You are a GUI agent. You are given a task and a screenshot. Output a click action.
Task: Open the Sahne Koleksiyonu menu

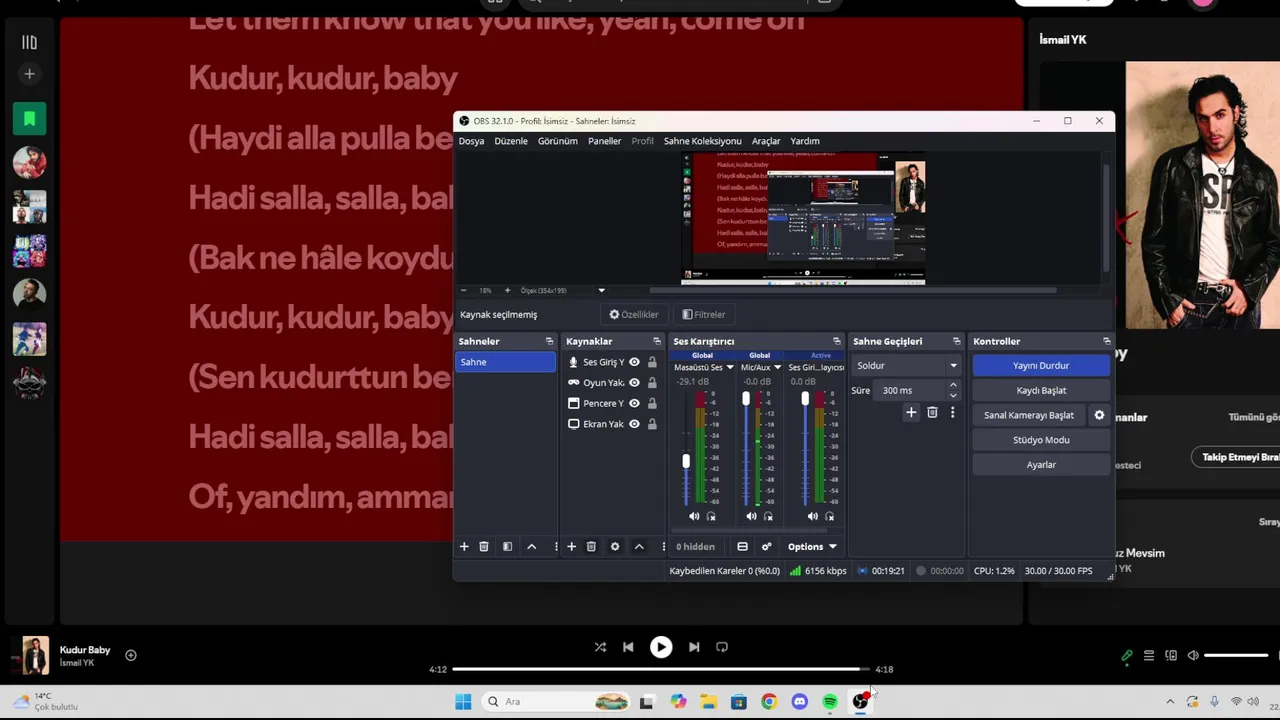(703, 141)
